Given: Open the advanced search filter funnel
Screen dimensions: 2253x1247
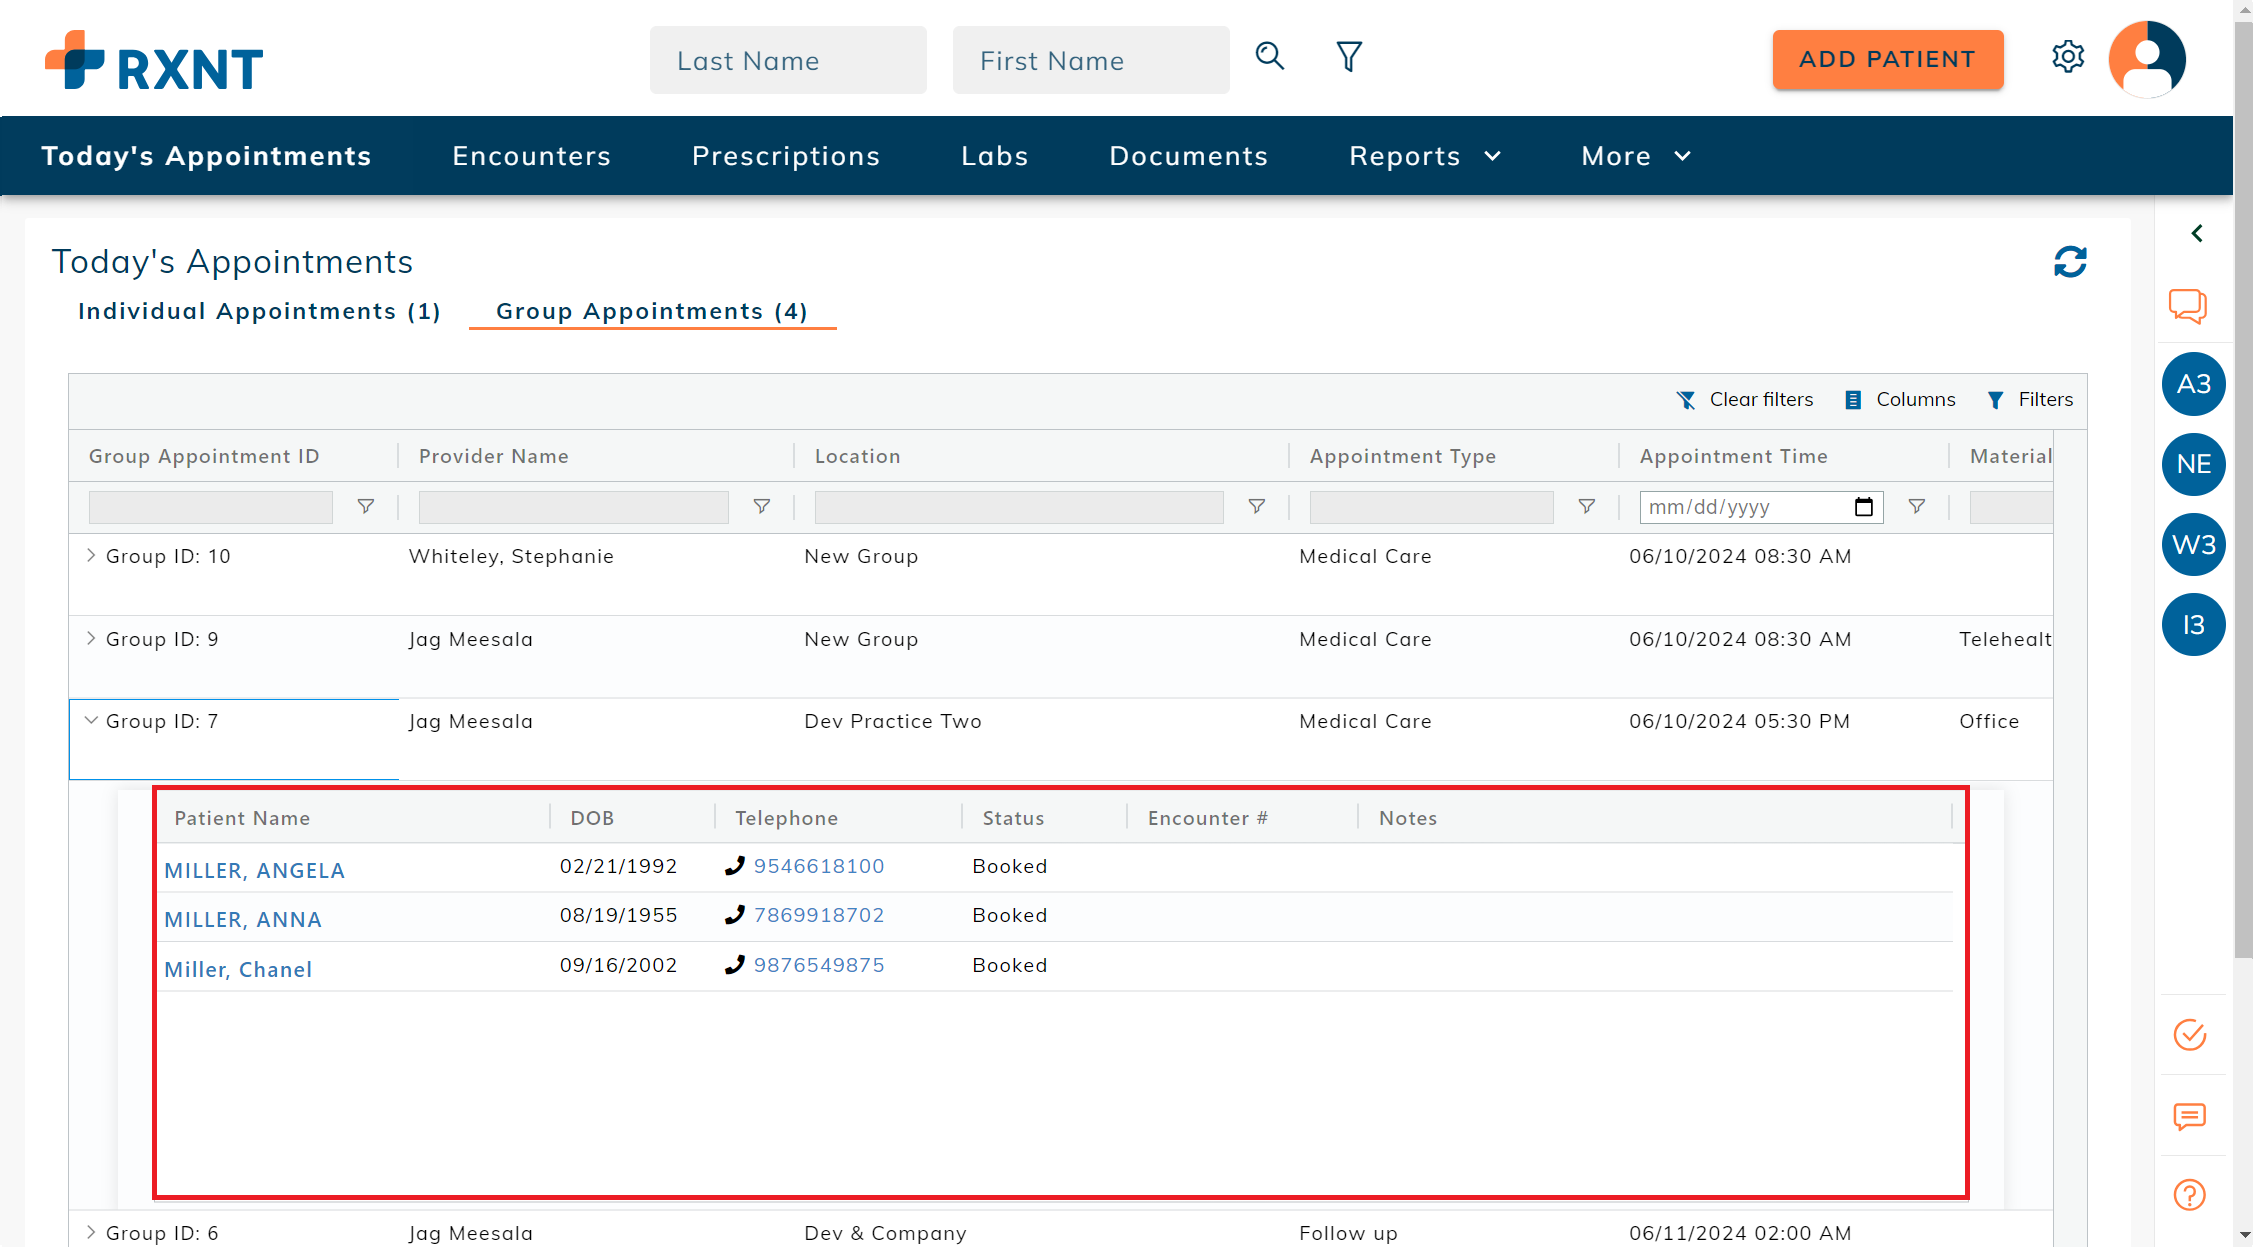Looking at the screenshot, I should pos(1349,56).
